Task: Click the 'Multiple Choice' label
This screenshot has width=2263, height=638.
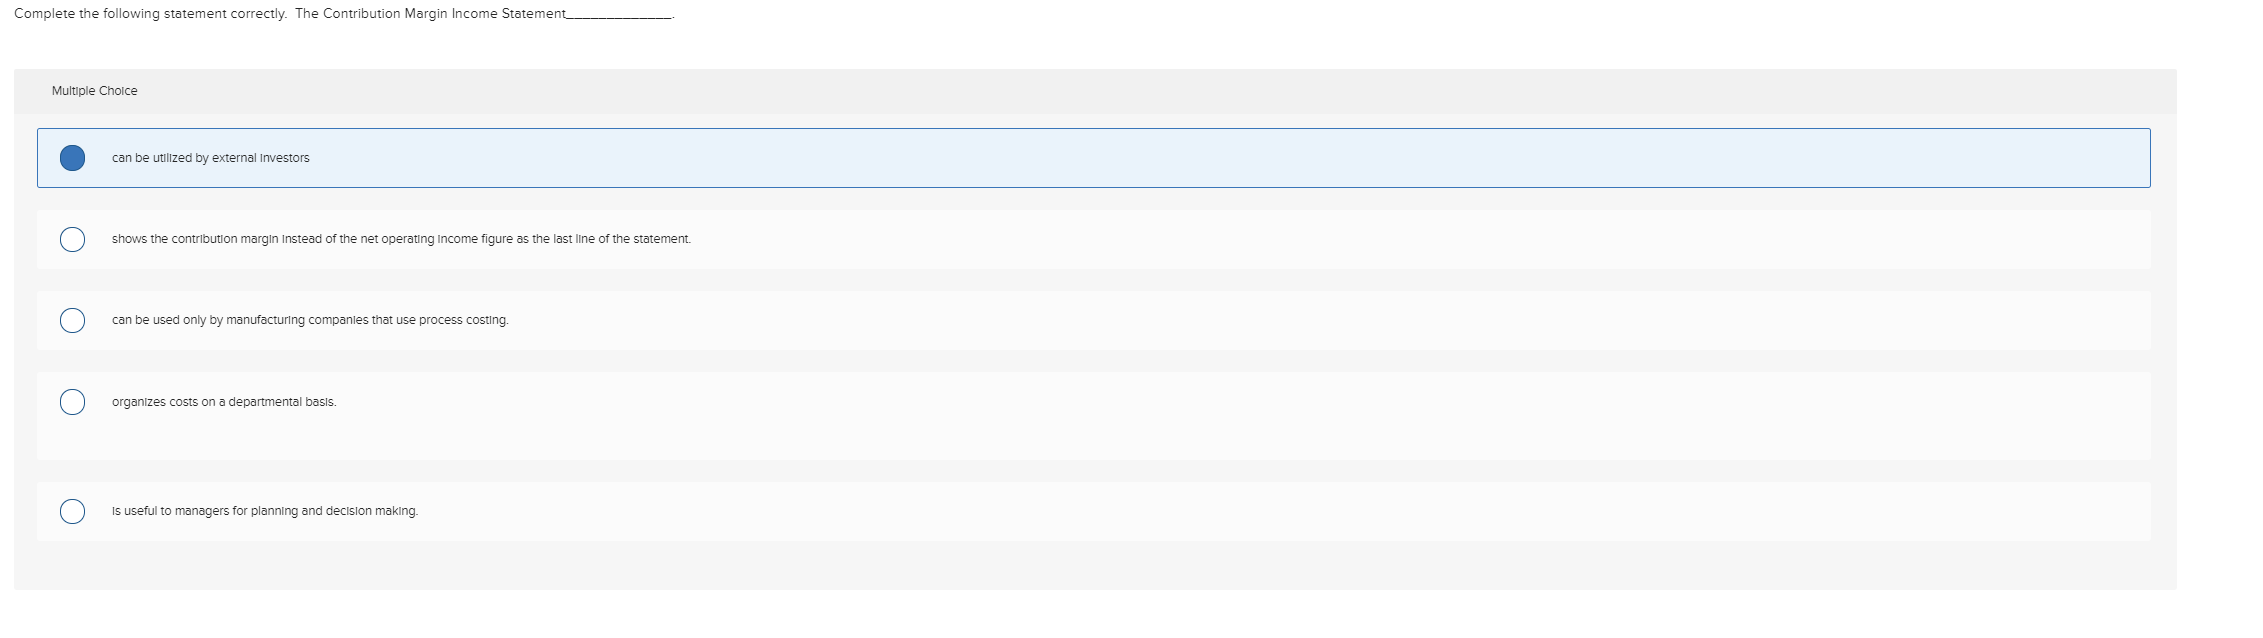Action: 94,90
